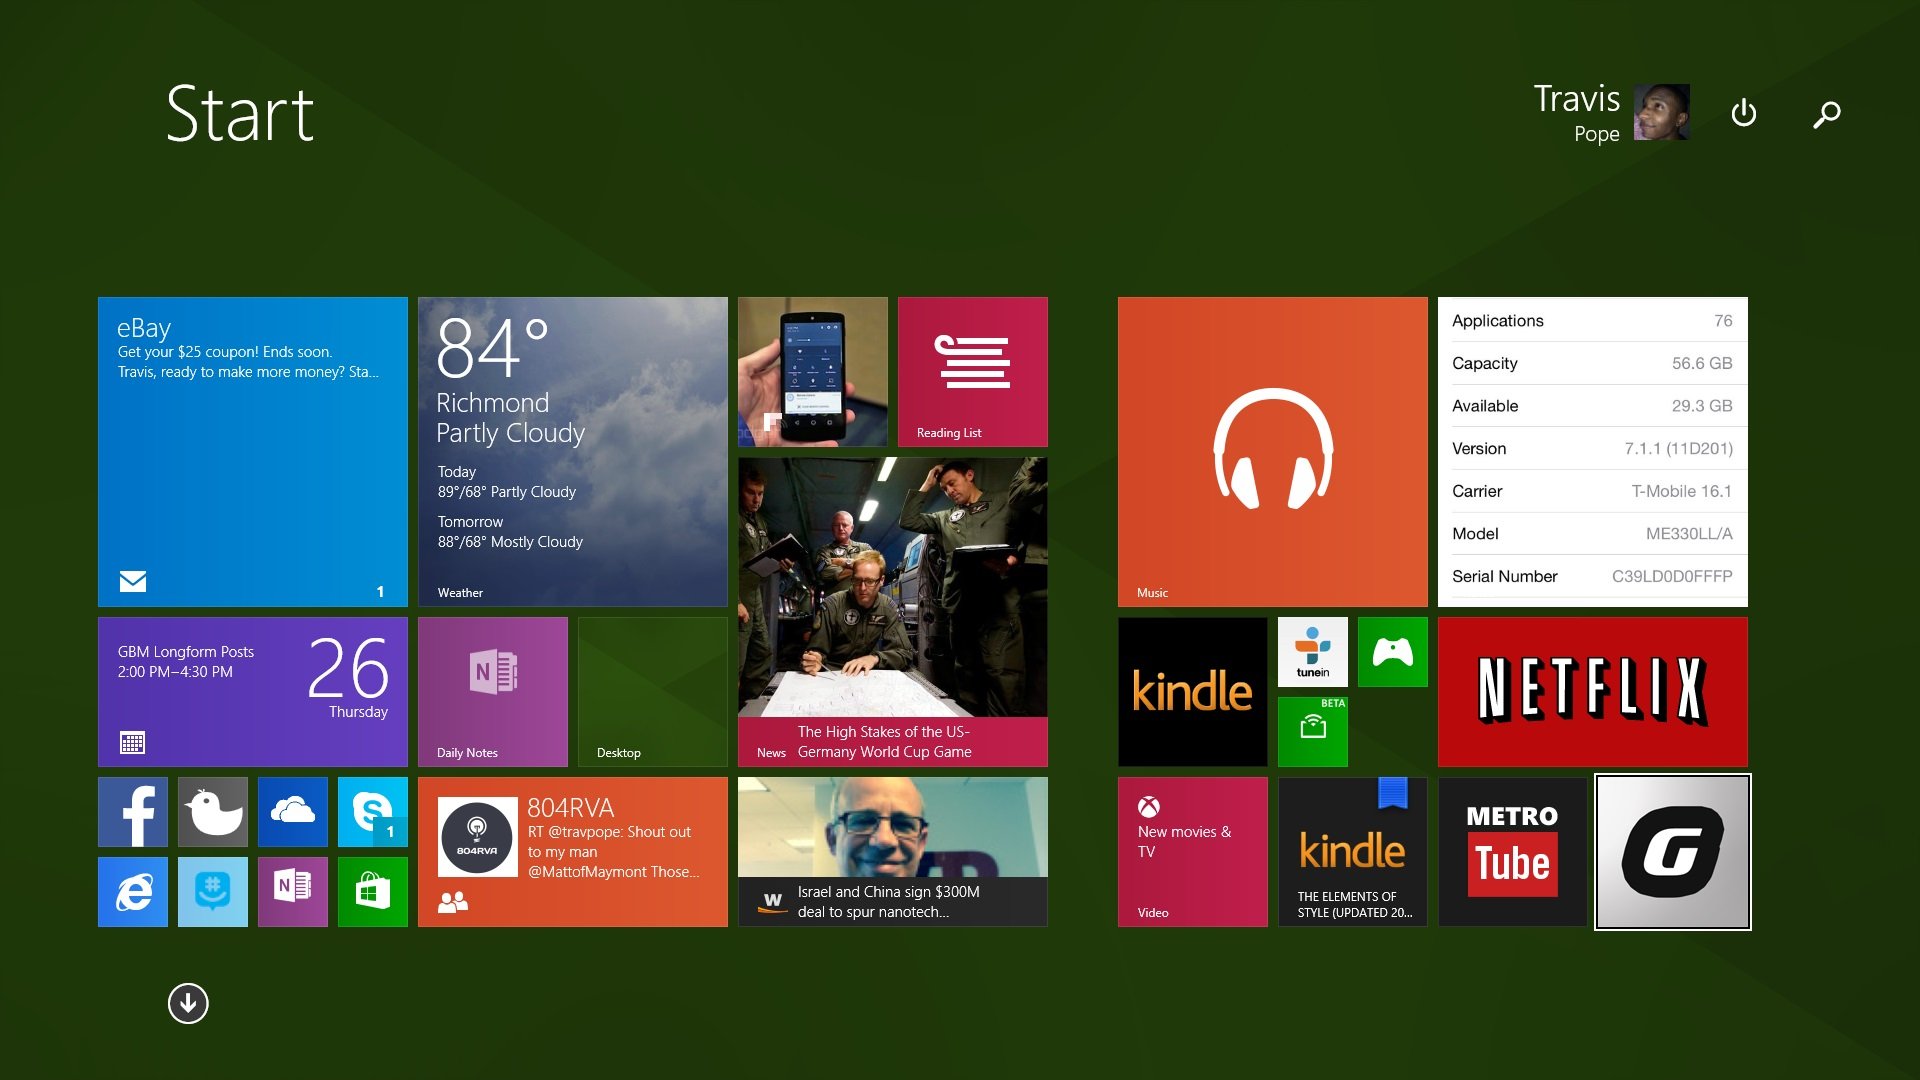The width and height of the screenshot is (1920, 1080).
Task: Open the device info tile showing Applications
Action: (1593, 452)
